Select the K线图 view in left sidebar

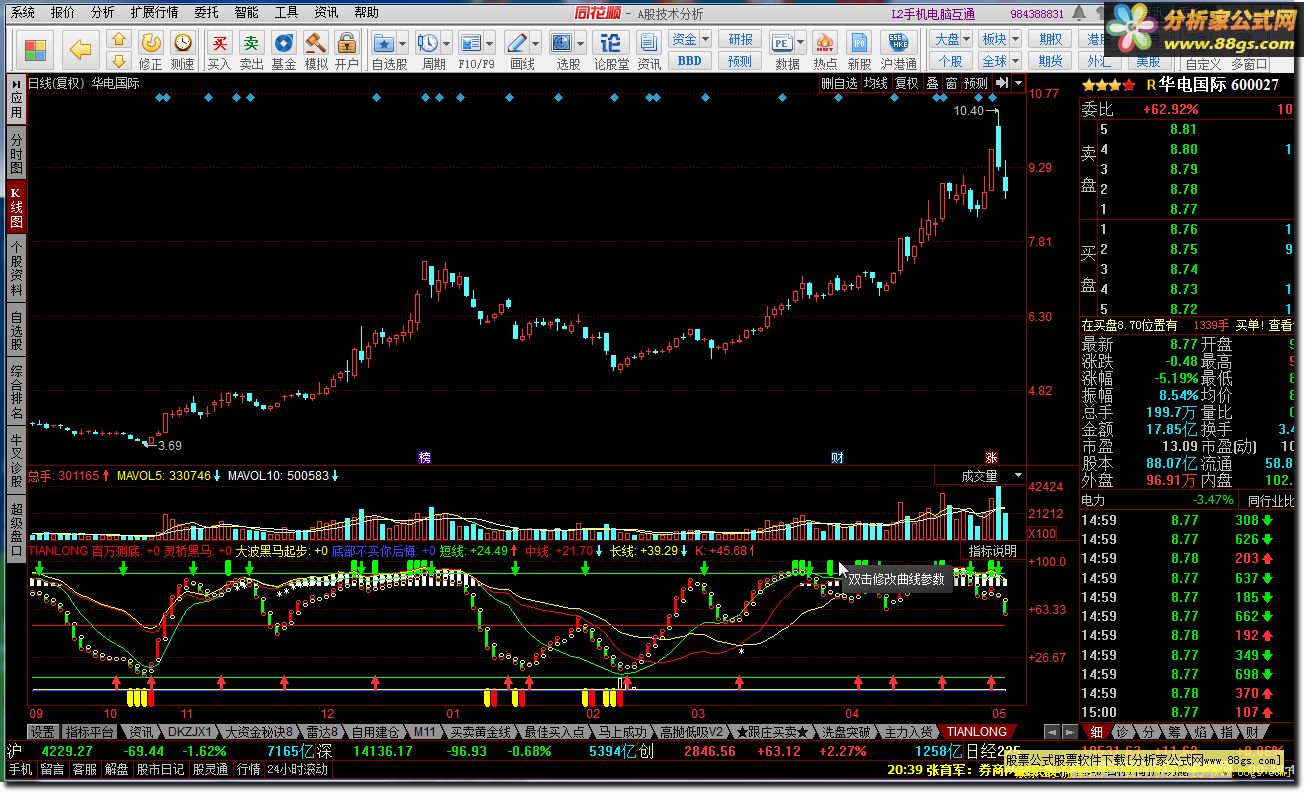(16, 207)
